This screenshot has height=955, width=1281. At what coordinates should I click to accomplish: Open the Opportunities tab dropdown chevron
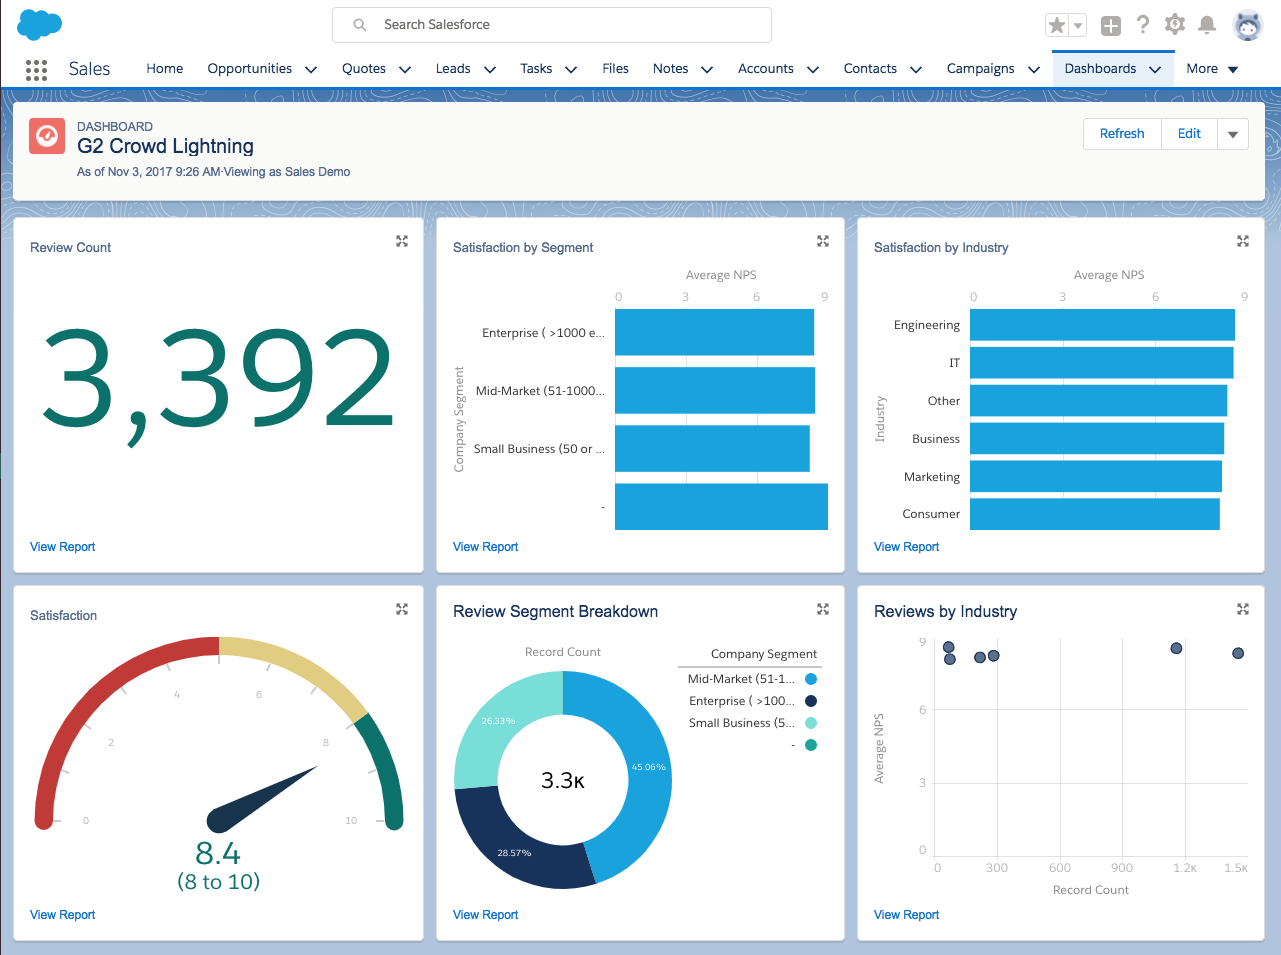click(x=311, y=70)
